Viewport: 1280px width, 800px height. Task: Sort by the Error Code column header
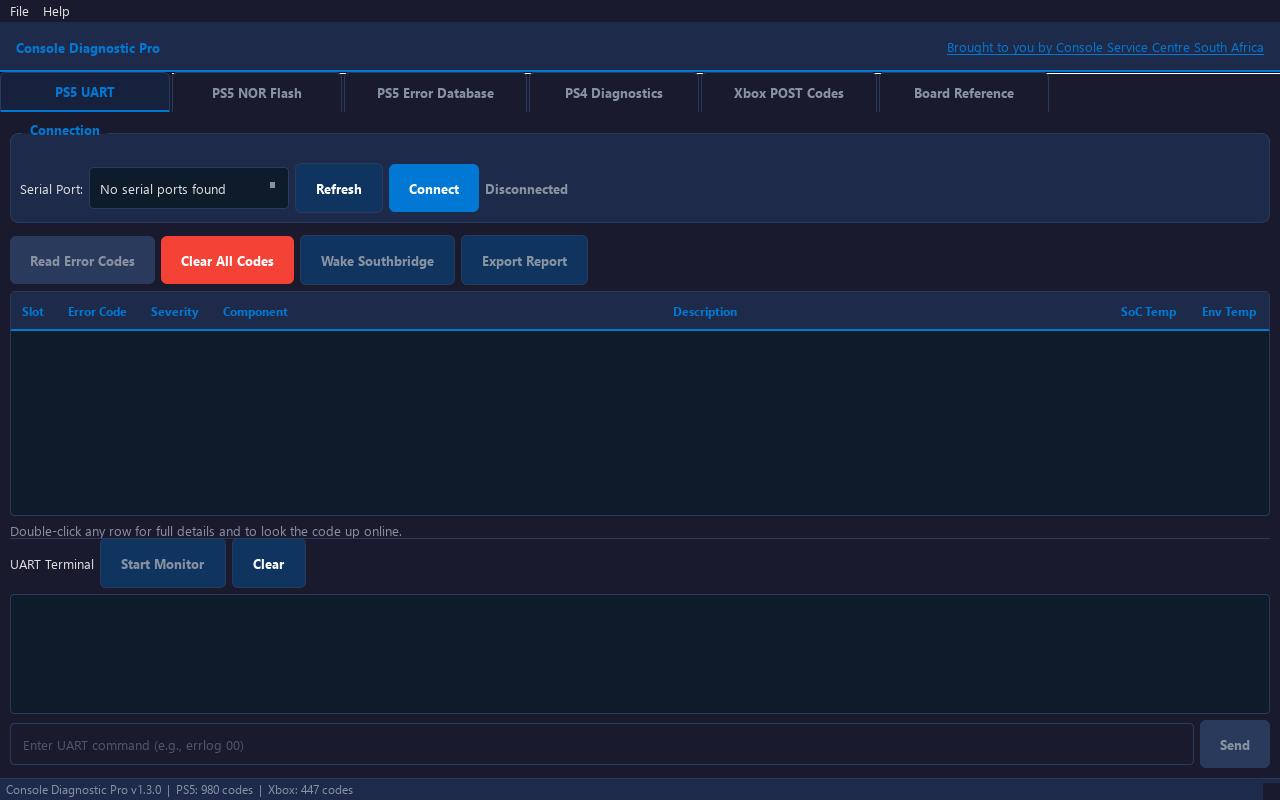[x=97, y=312]
